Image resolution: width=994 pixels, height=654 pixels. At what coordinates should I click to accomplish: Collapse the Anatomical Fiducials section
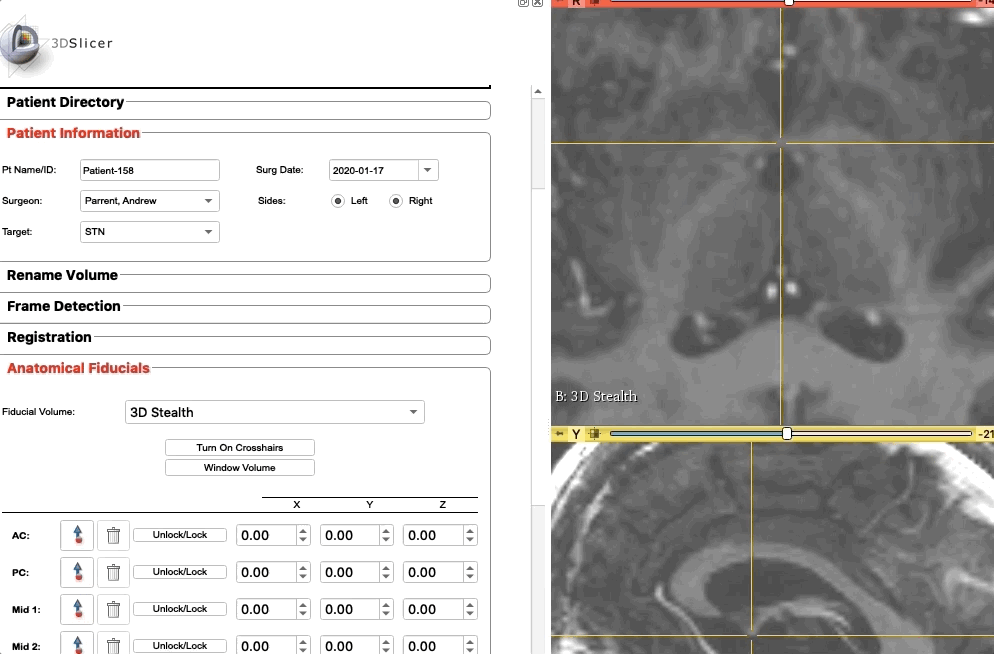click(78, 368)
